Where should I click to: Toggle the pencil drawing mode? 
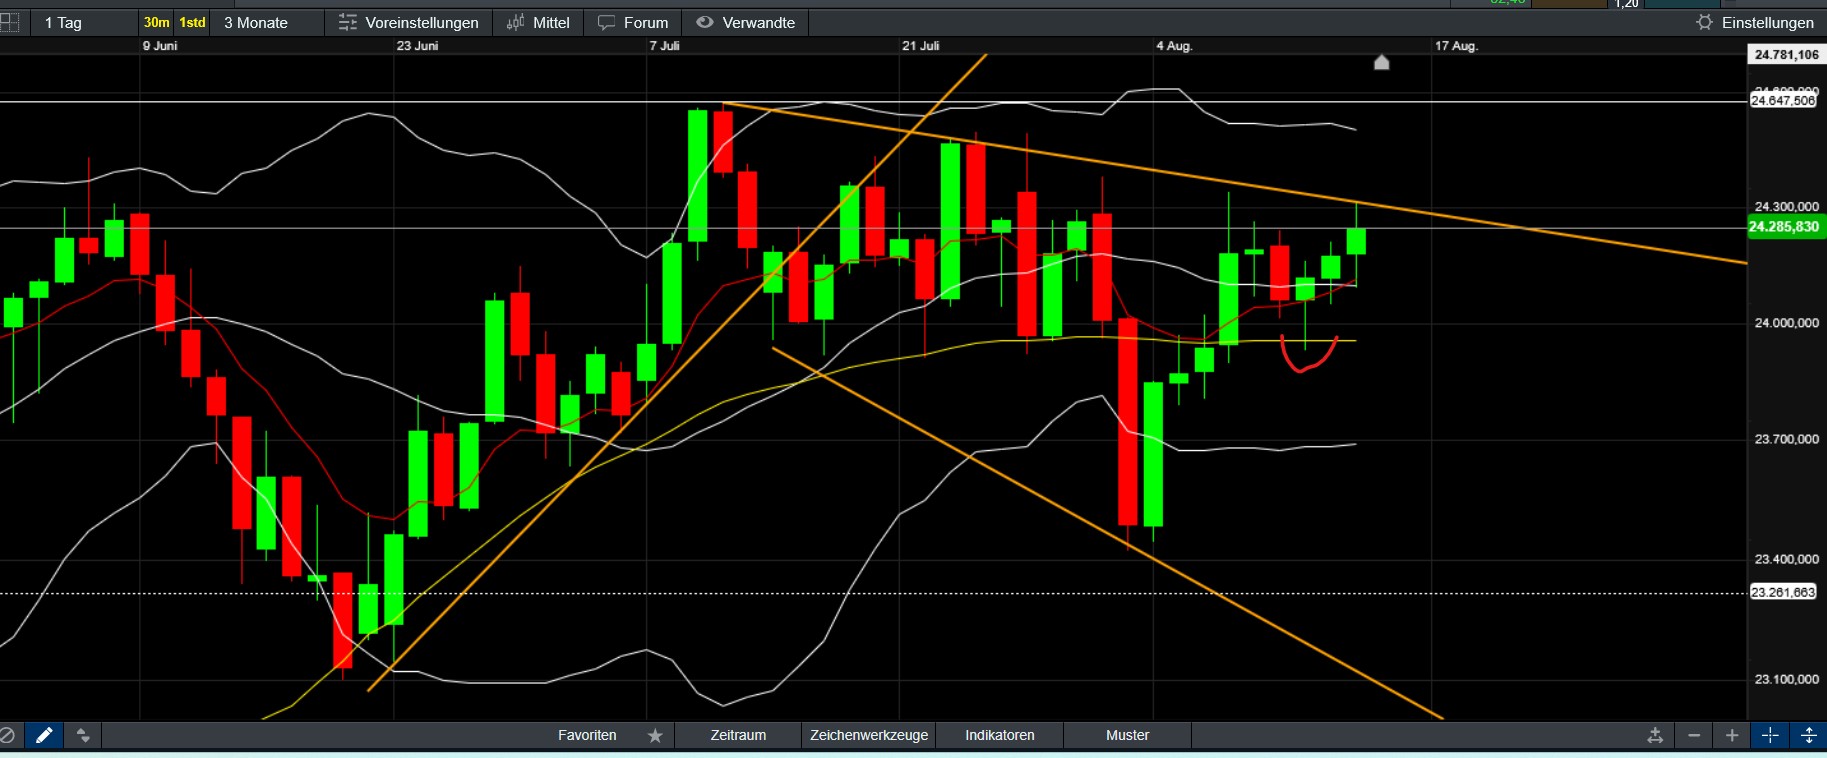(x=44, y=735)
